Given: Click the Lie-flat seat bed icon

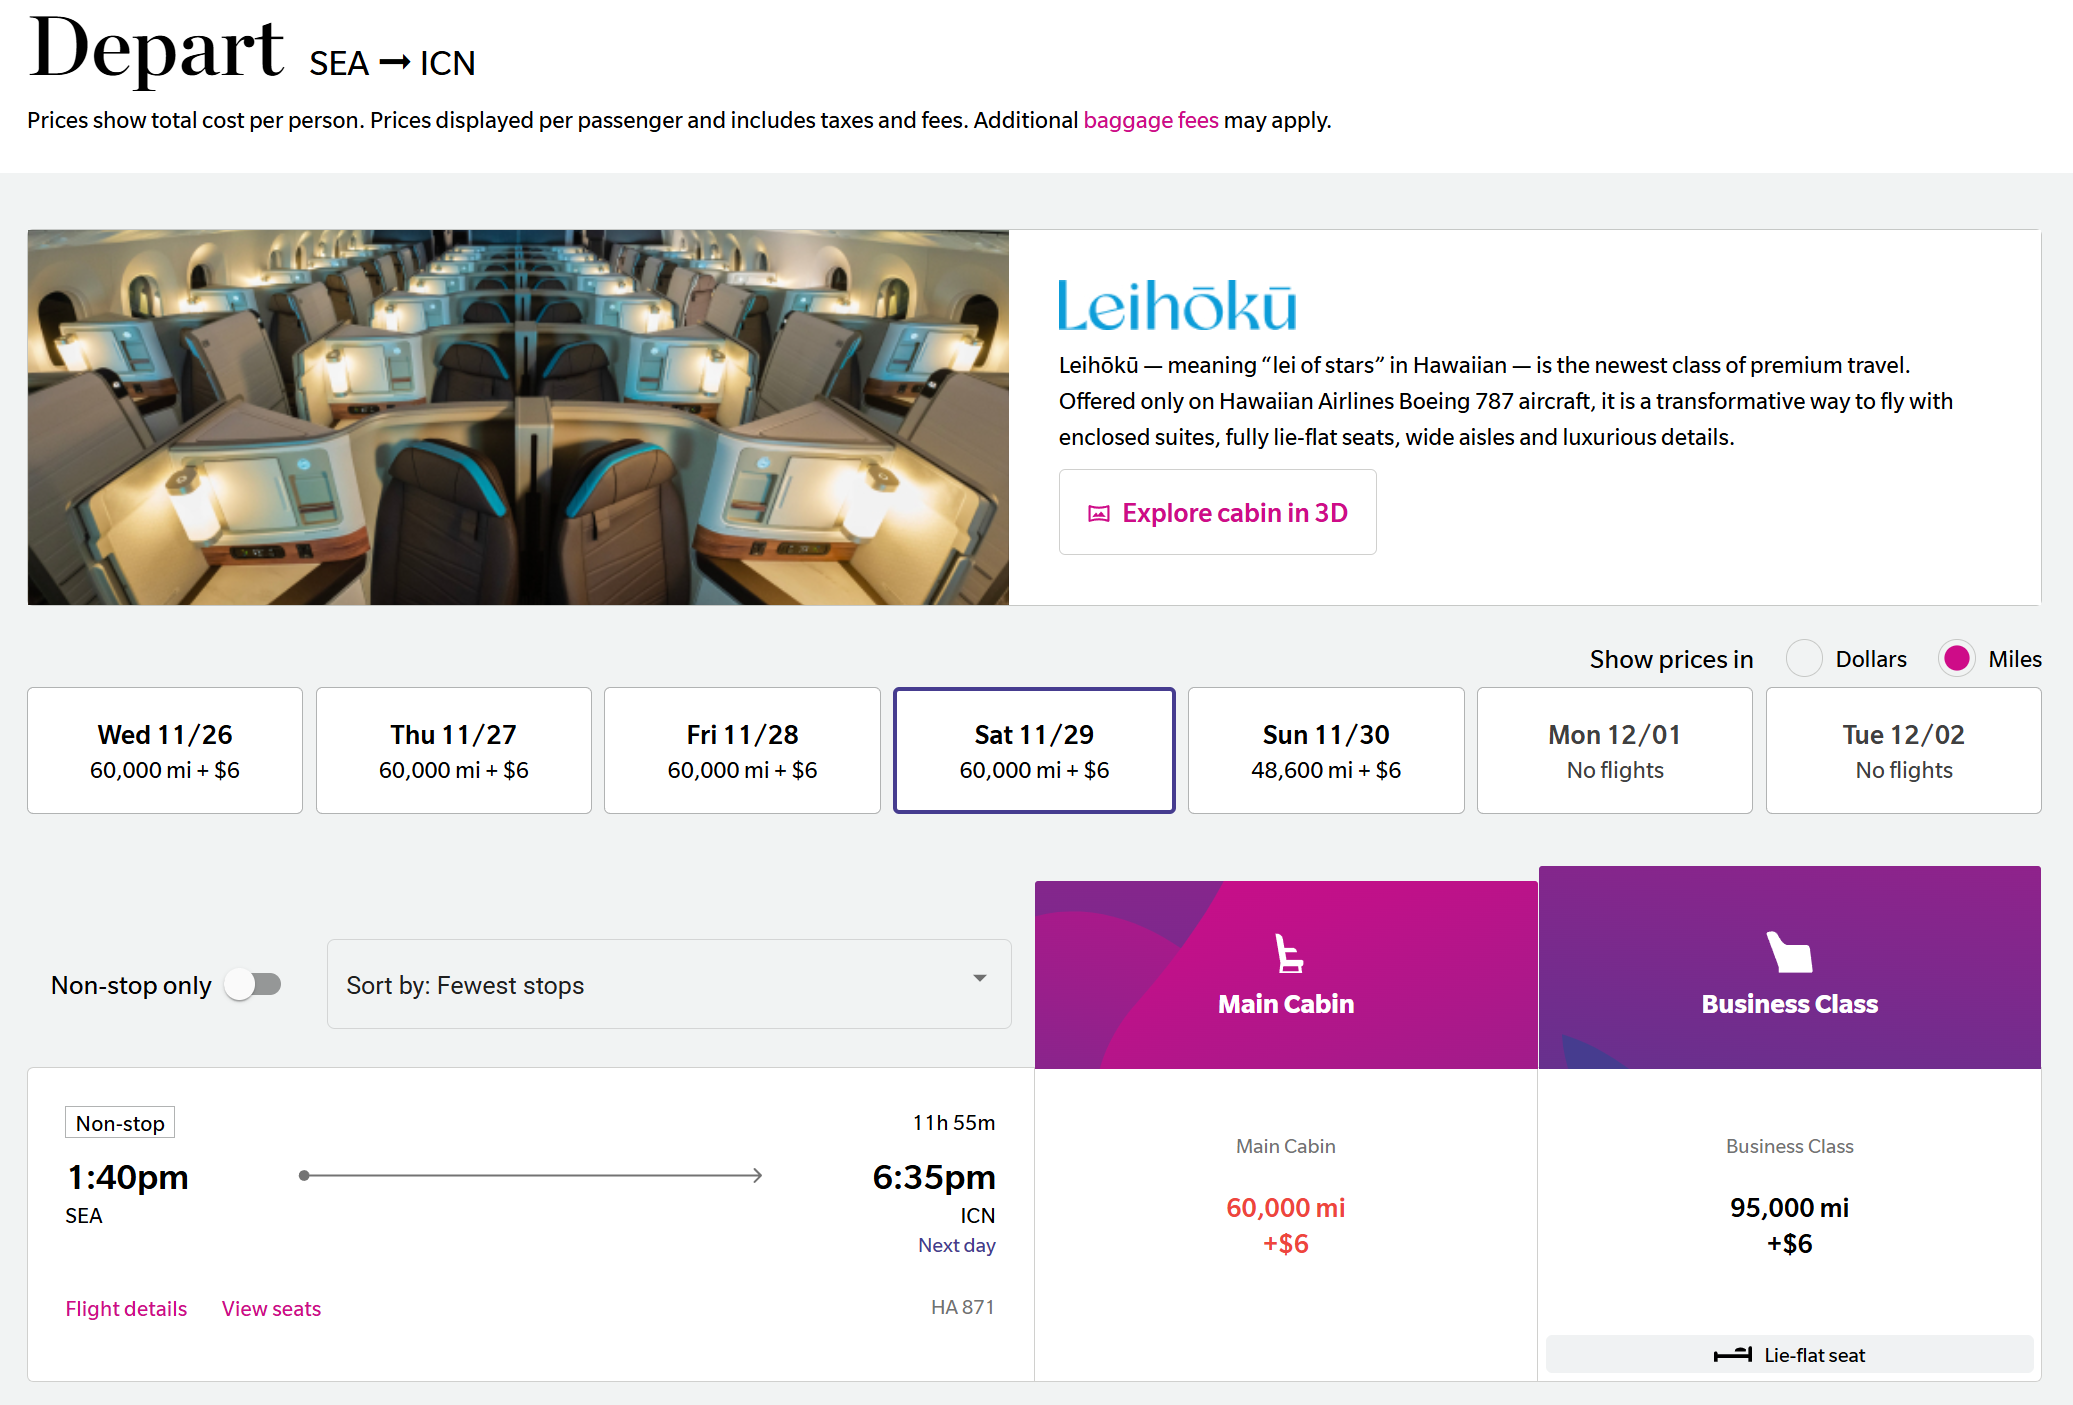Looking at the screenshot, I should coord(1732,1355).
